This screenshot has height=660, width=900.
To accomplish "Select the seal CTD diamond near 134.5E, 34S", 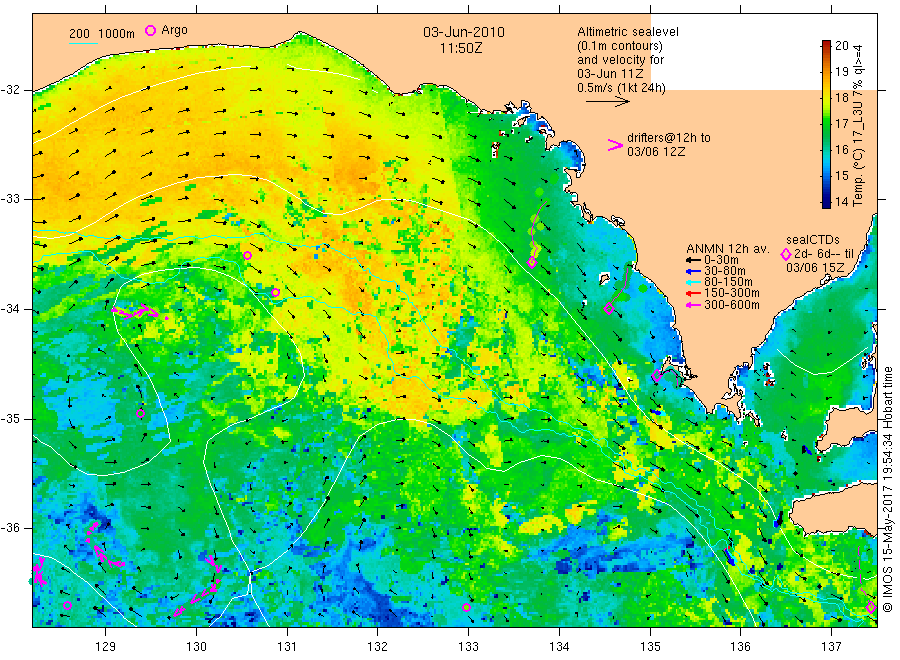I will (x=609, y=309).
